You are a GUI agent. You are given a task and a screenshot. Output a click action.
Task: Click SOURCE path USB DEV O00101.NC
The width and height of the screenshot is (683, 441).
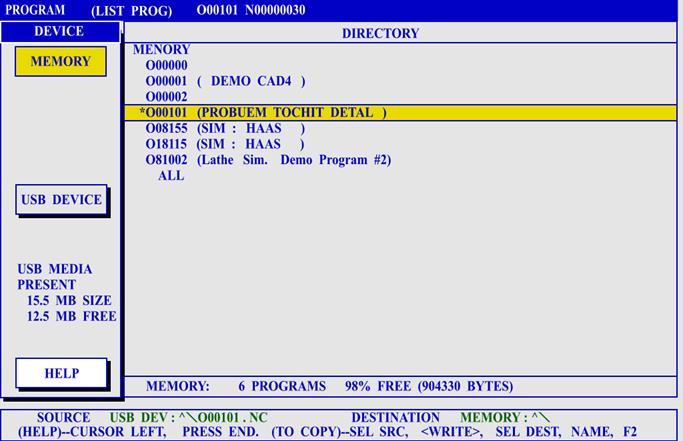[x=188, y=417]
